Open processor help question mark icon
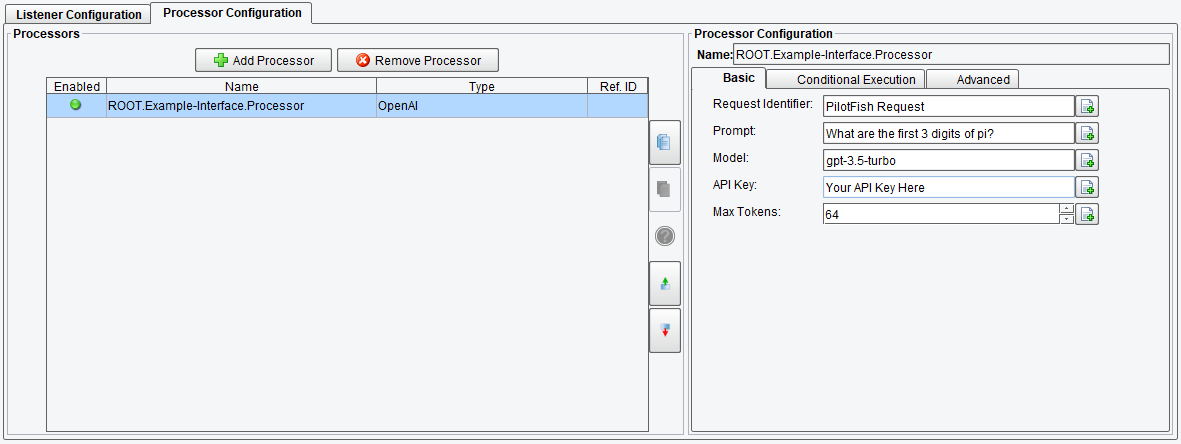The height and width of the screenshot is (444, 1181). click(x=664, y=237)
